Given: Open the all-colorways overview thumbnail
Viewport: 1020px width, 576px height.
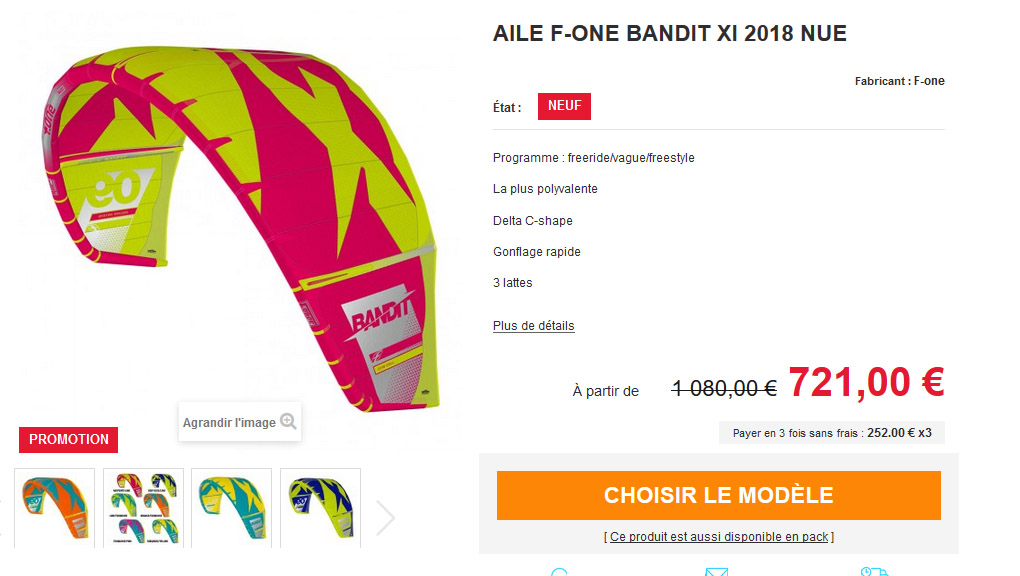Looking at the screenshot, I should click(x=144, y=508).
